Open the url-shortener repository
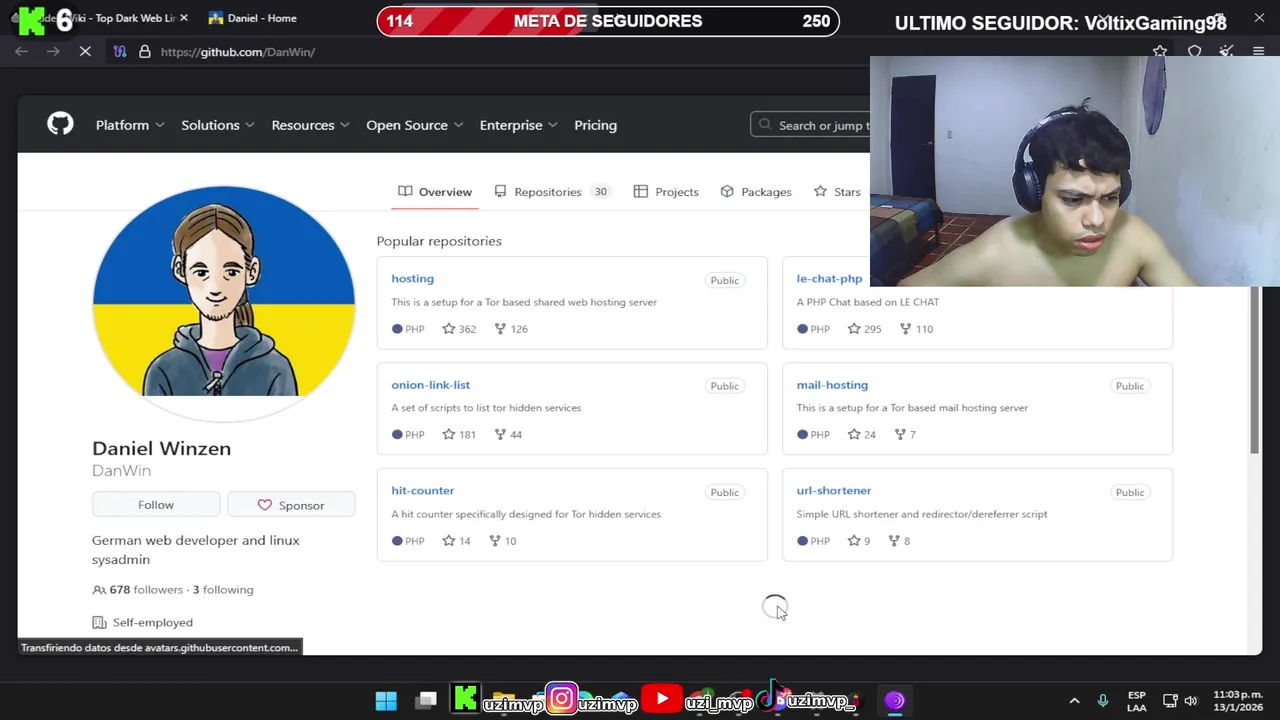1280x720 pixels. 833,491
